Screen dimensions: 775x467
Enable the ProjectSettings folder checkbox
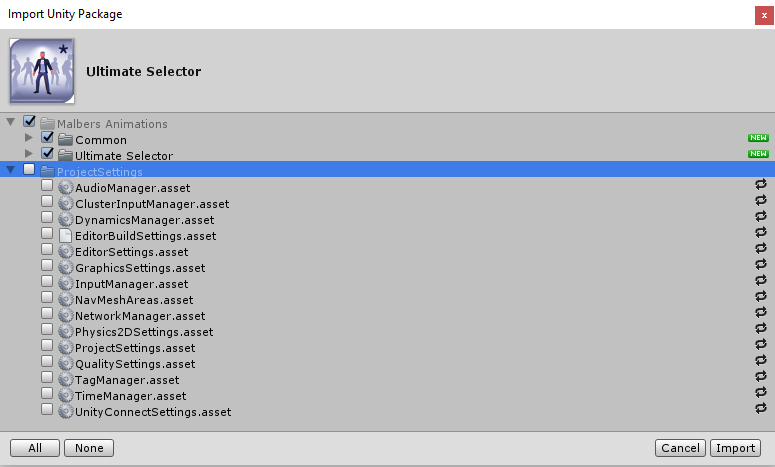point(29,169)
